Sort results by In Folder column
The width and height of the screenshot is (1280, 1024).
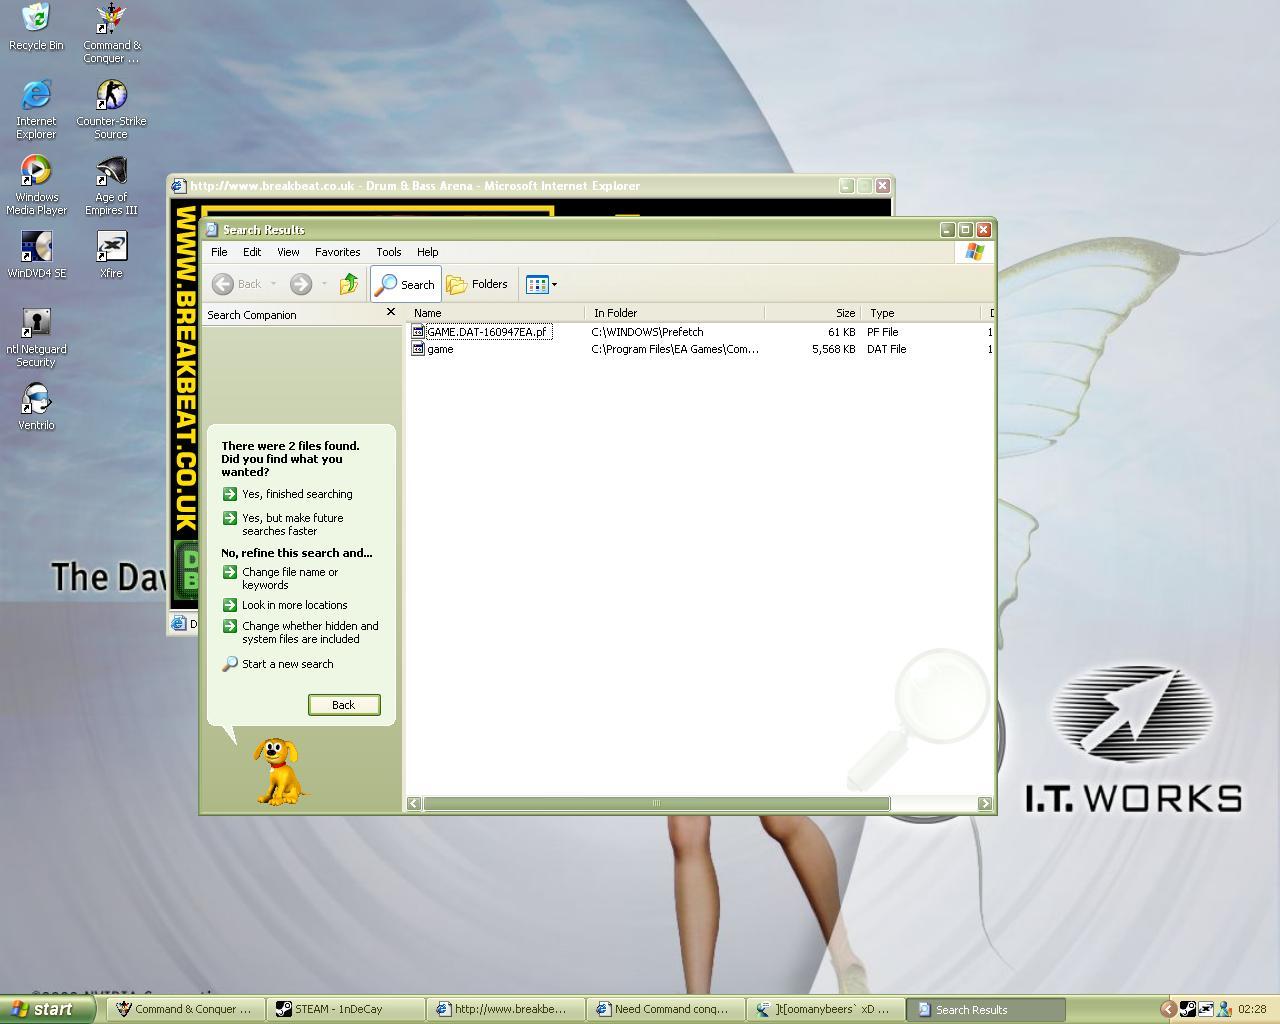tap(676, 313)
